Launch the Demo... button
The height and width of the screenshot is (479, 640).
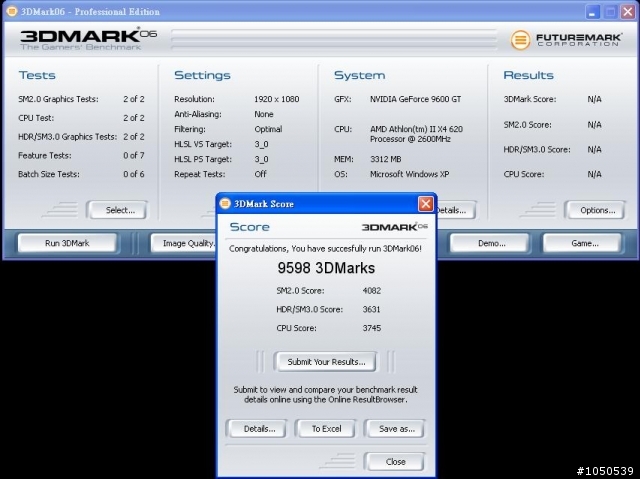[x=490, y=243]
